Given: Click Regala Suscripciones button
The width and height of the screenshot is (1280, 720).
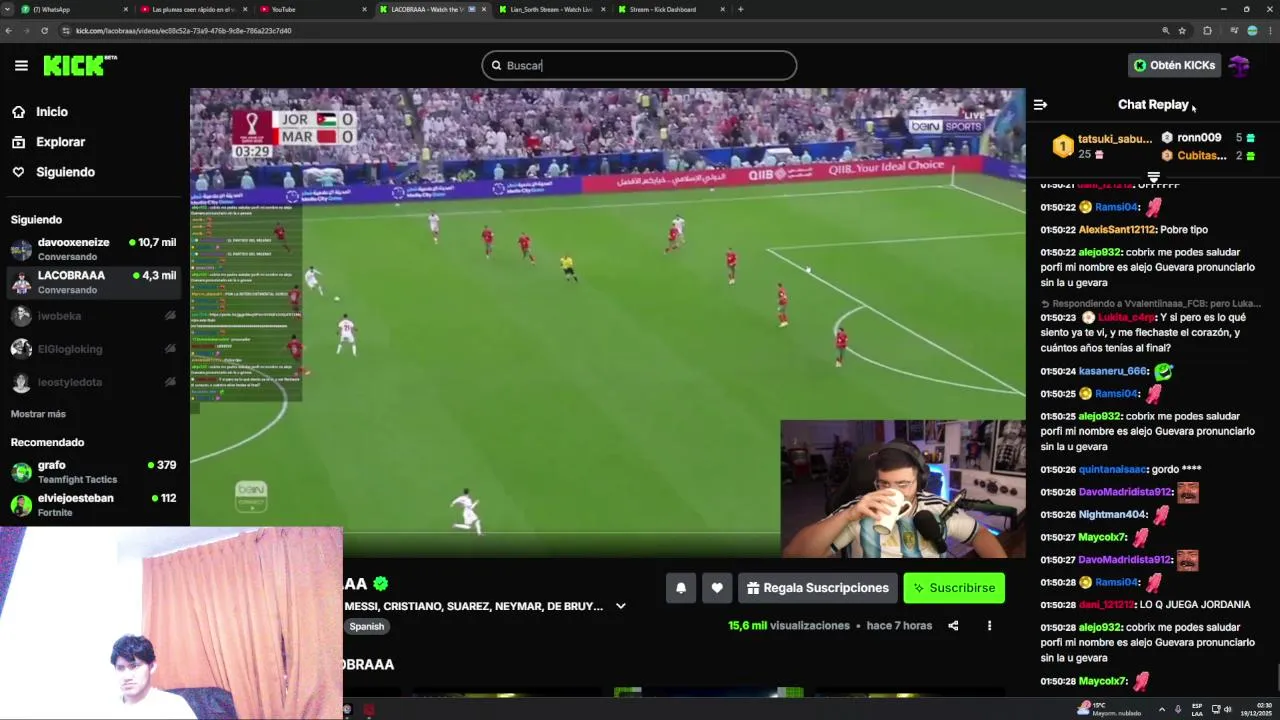Looking at the screenshot, I should tap(818, 588).
